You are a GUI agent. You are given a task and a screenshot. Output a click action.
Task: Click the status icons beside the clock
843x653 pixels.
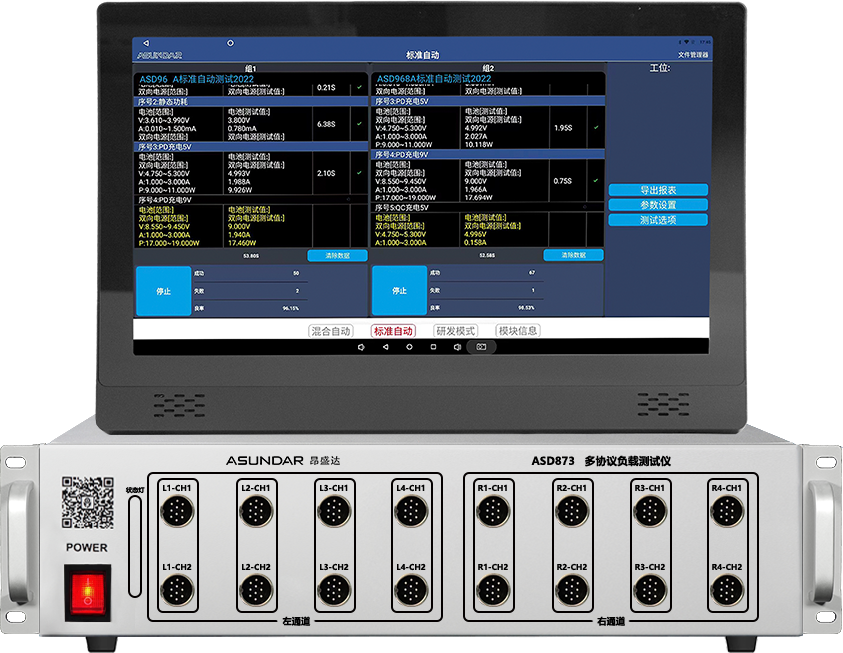pyautogui.click(x=686, y=42)
